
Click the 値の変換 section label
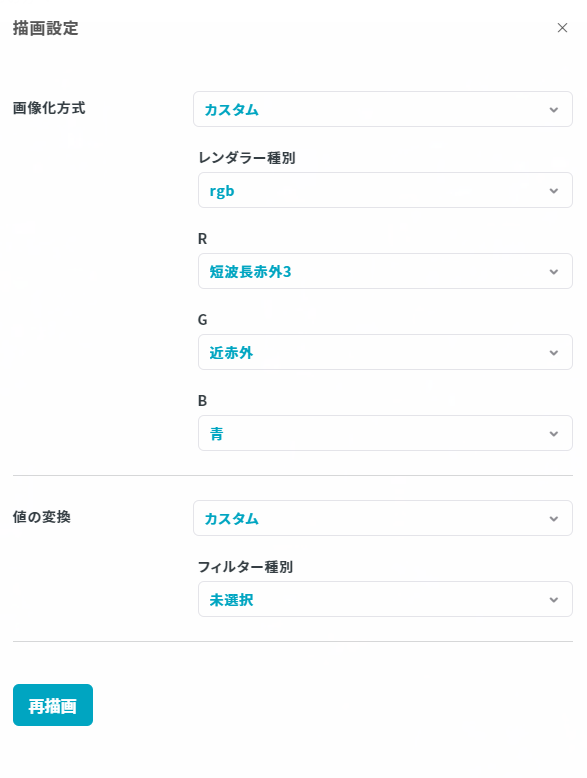click(42, 517)
